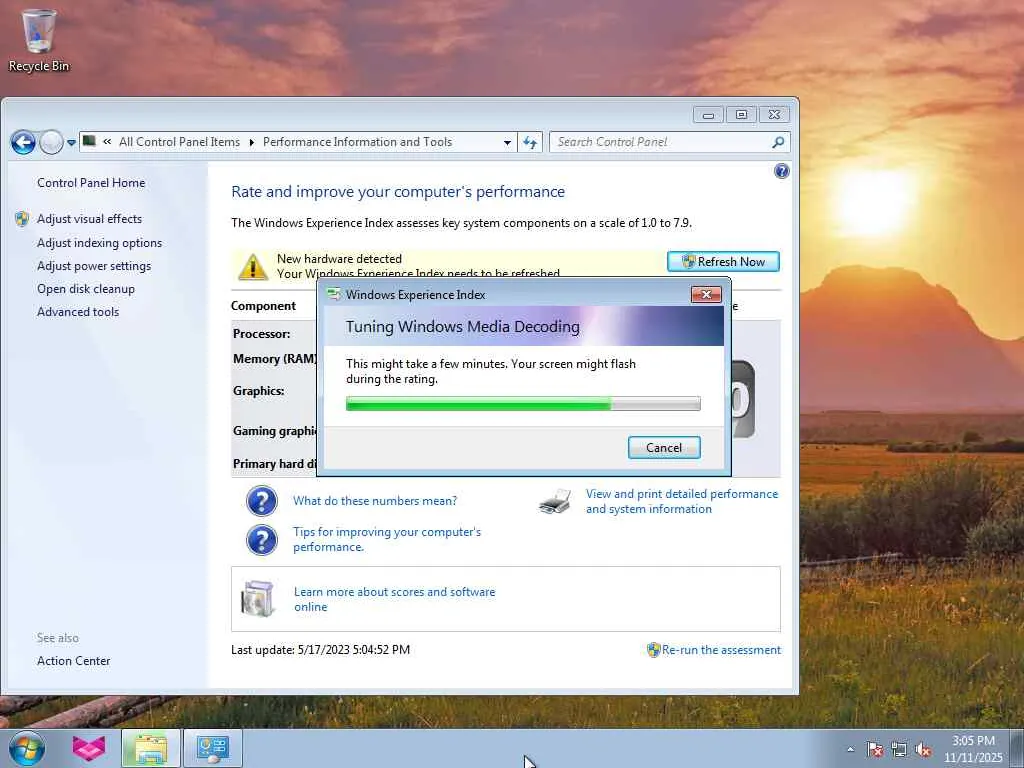The image size is (1024, 768).
Task: Open Adjust visual effects link
Action: click(x=89, y=219)
